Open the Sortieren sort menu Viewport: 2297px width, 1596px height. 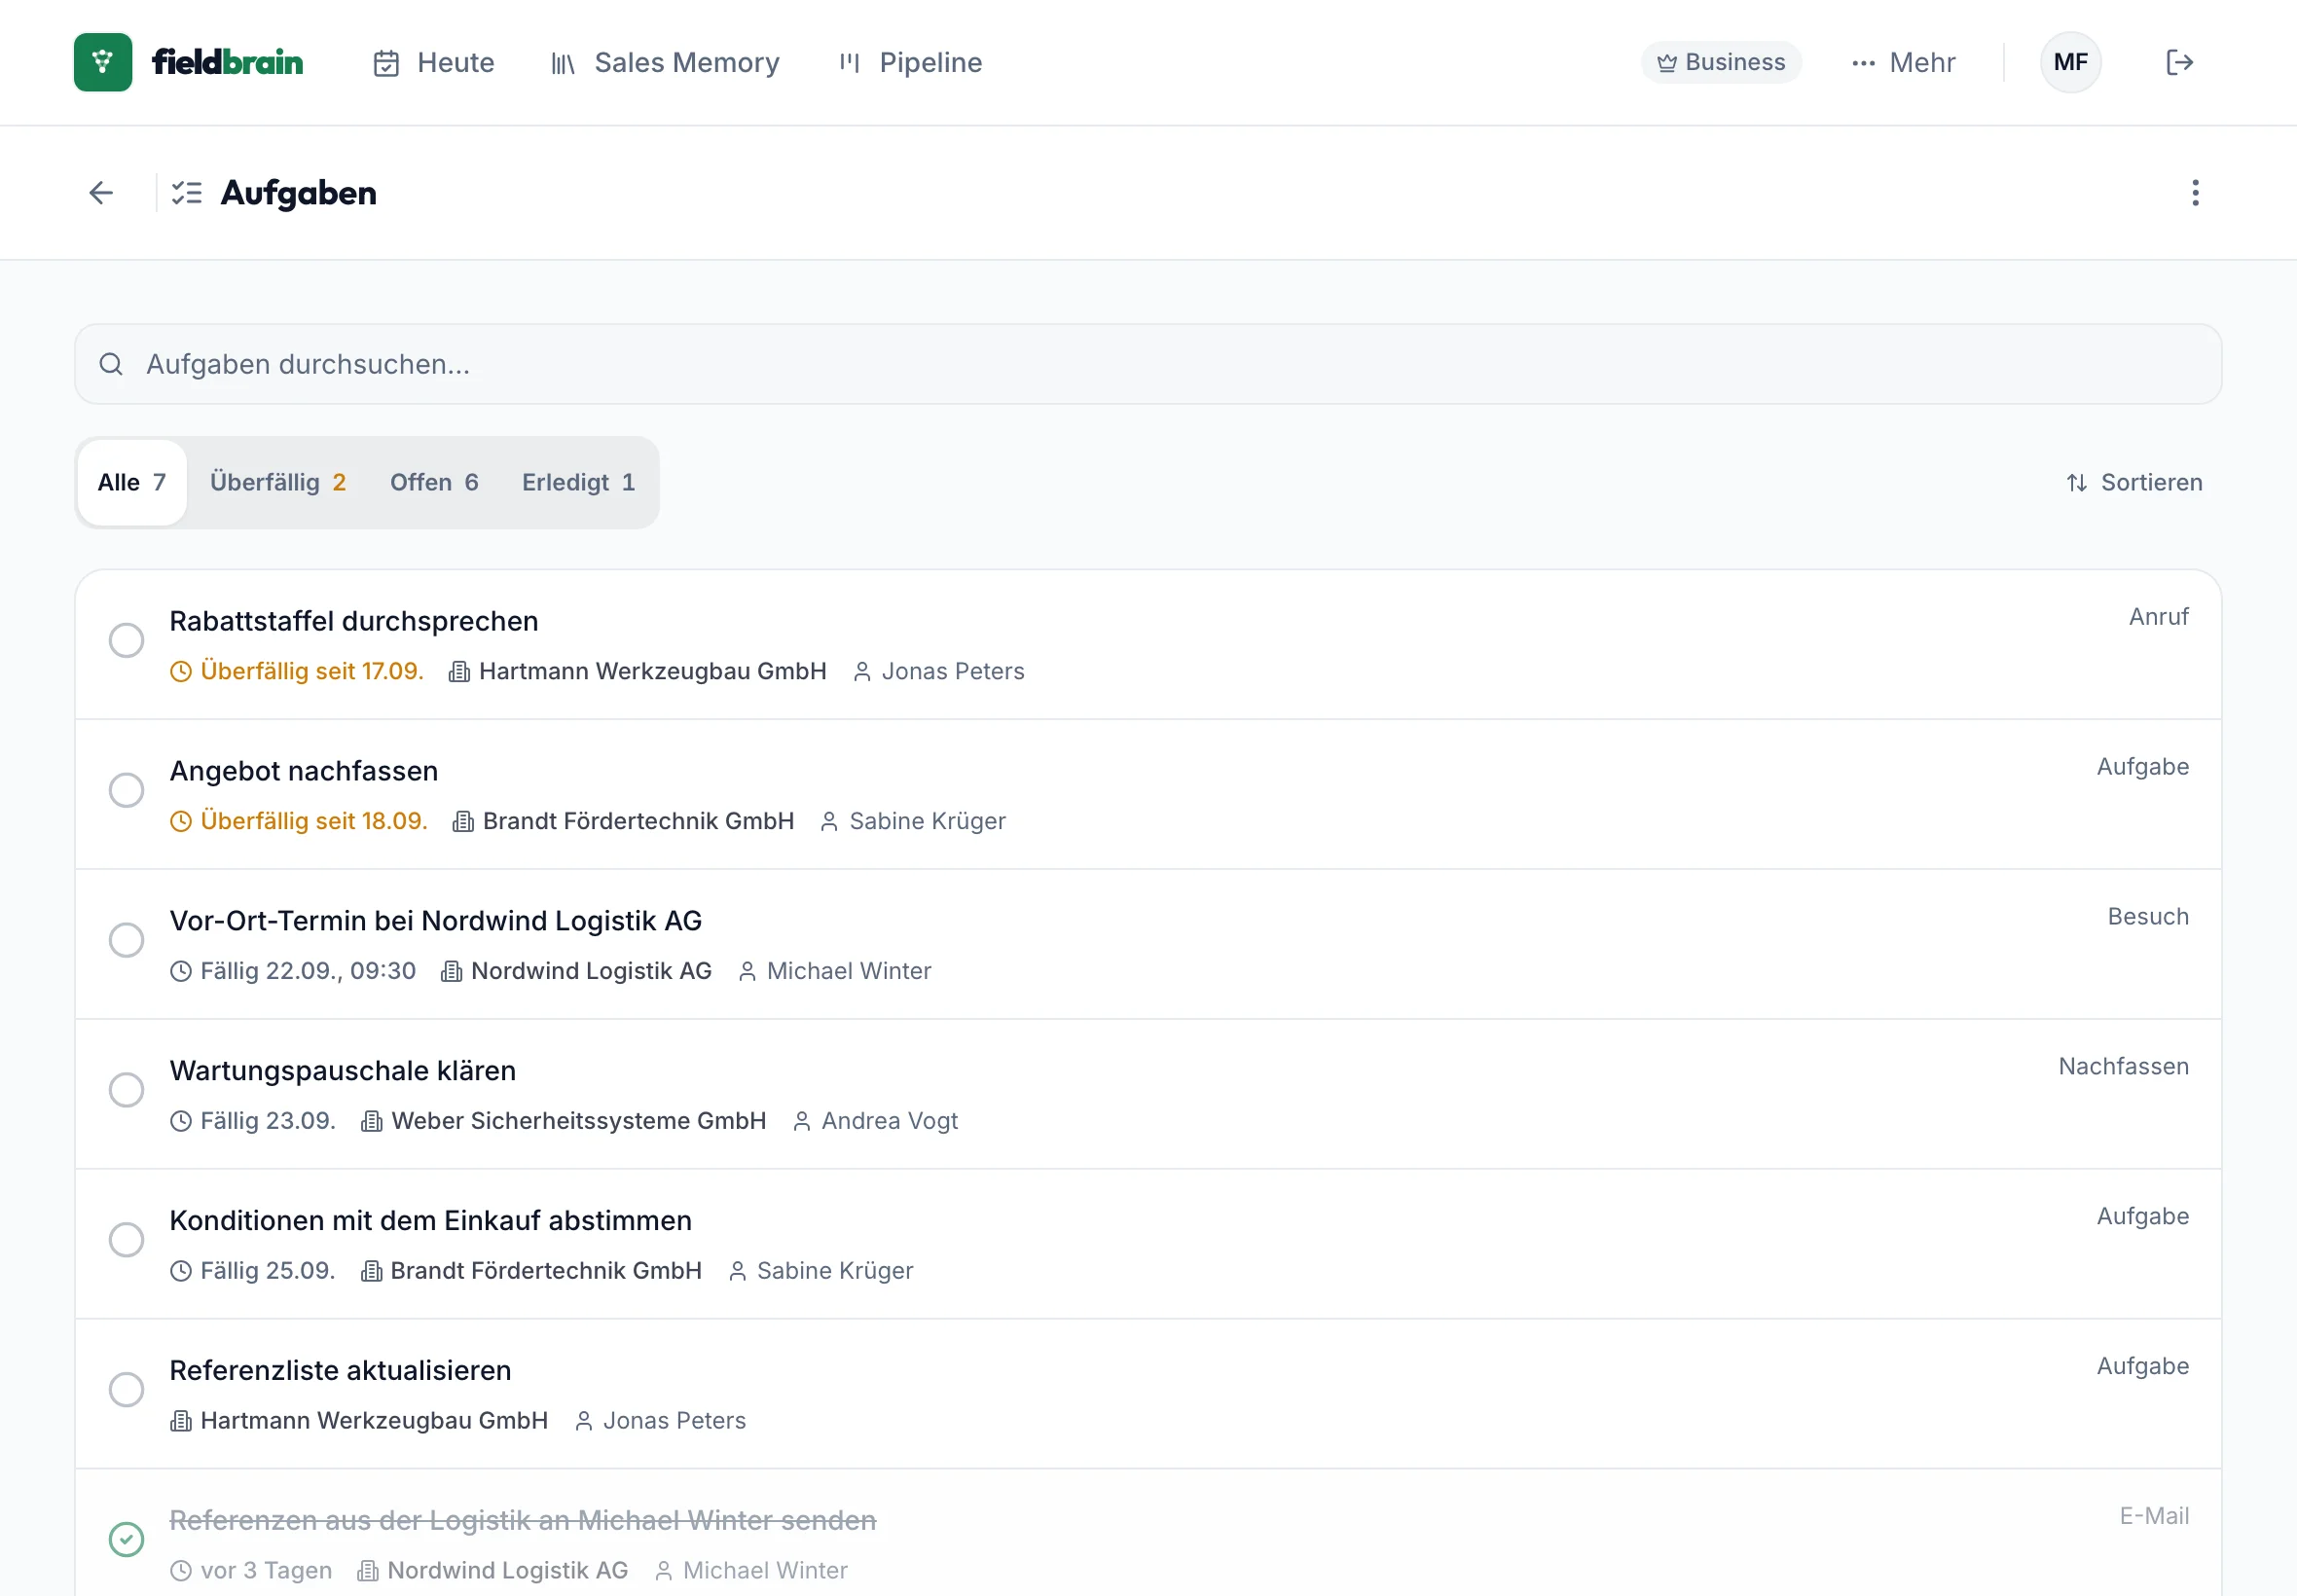click(x=2134, y=483)
